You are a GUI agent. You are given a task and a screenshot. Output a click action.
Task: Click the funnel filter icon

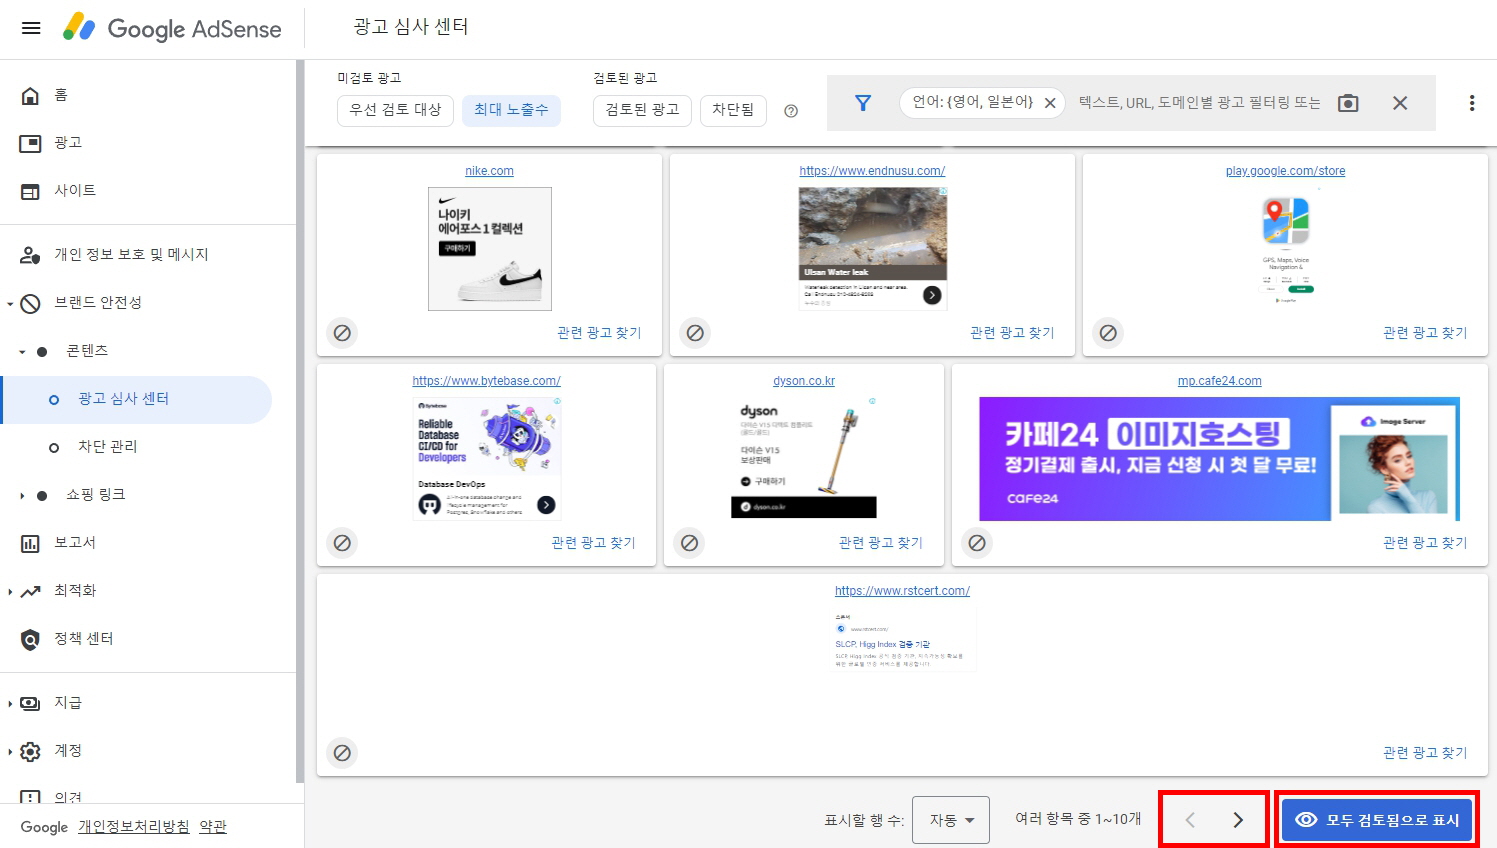[863, 103]
